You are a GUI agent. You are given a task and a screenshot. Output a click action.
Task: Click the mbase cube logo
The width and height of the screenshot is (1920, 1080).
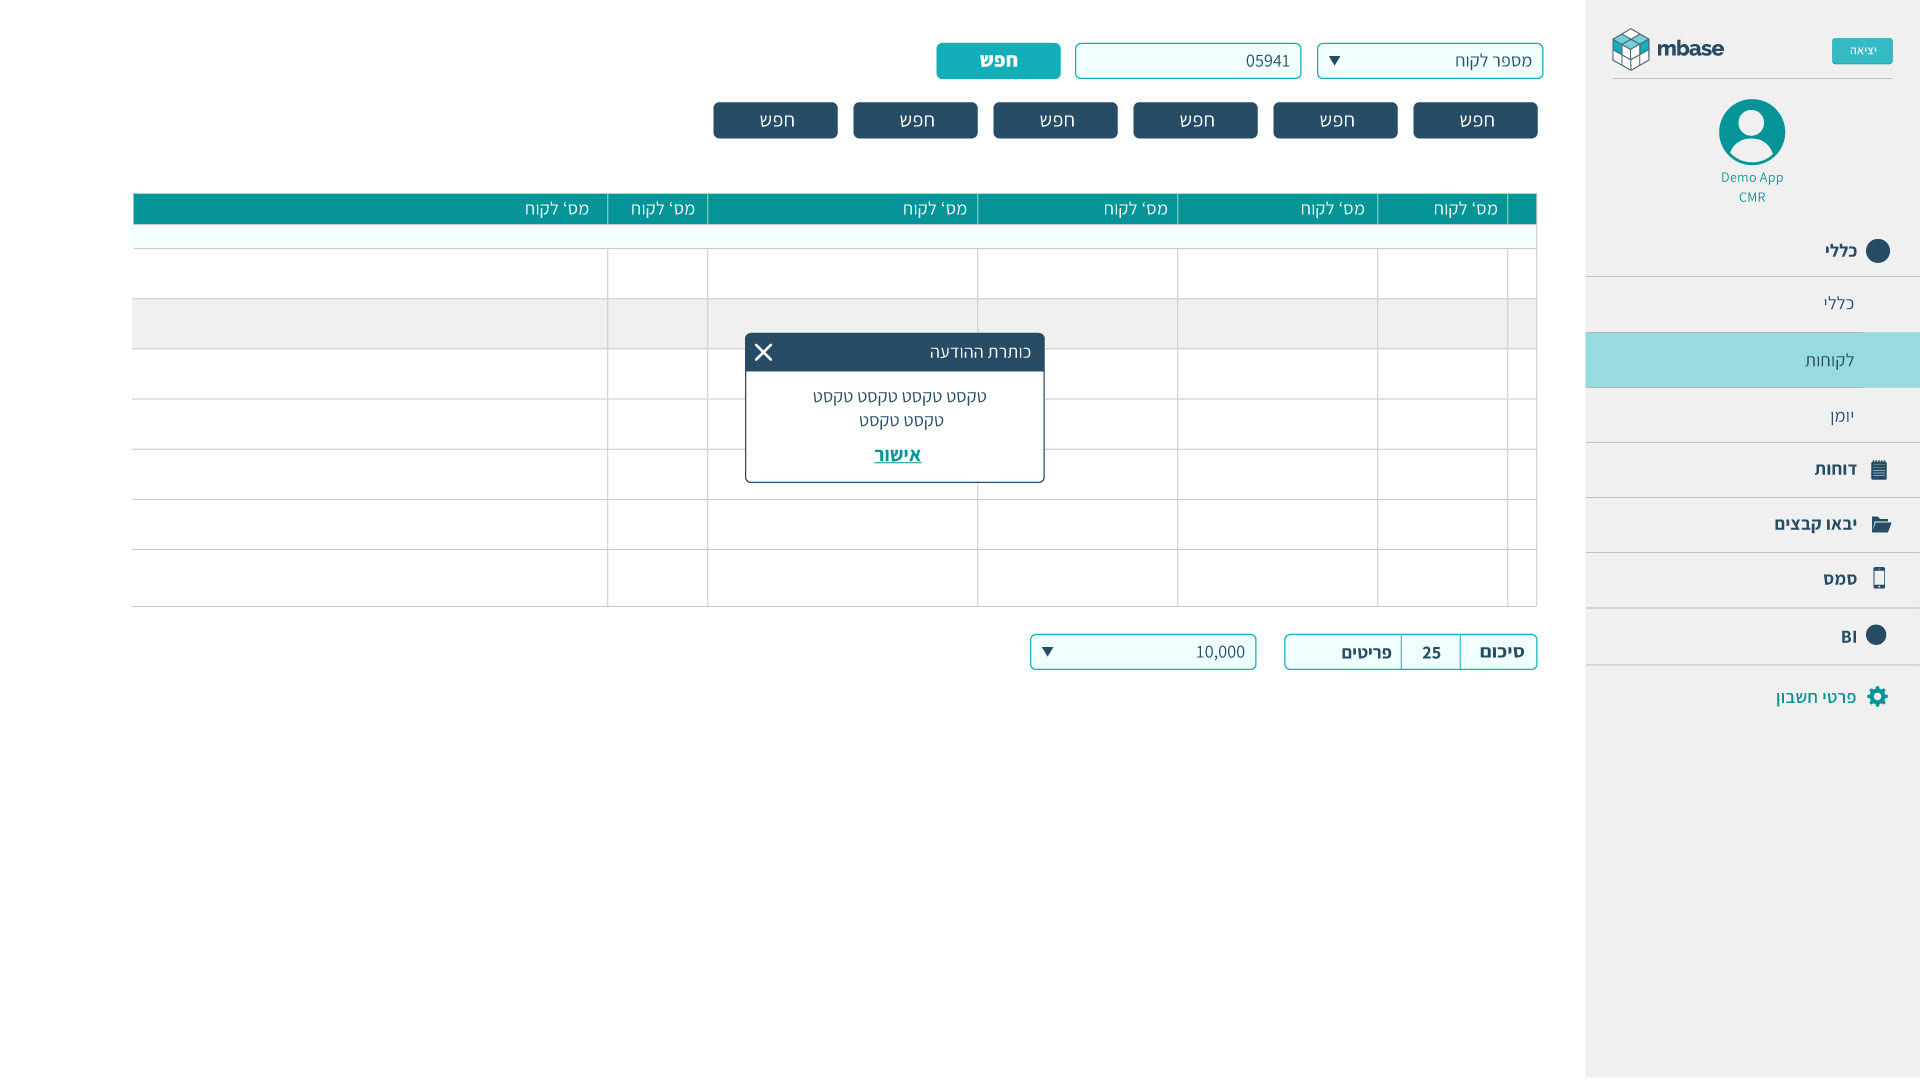[x=1630, y=49]
